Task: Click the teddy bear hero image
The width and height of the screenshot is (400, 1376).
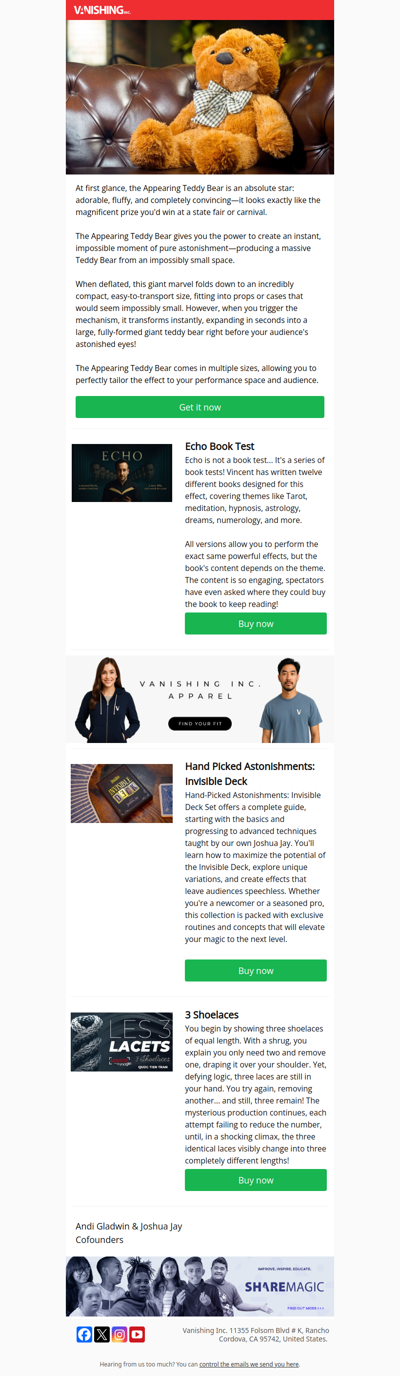Action: 200,97
